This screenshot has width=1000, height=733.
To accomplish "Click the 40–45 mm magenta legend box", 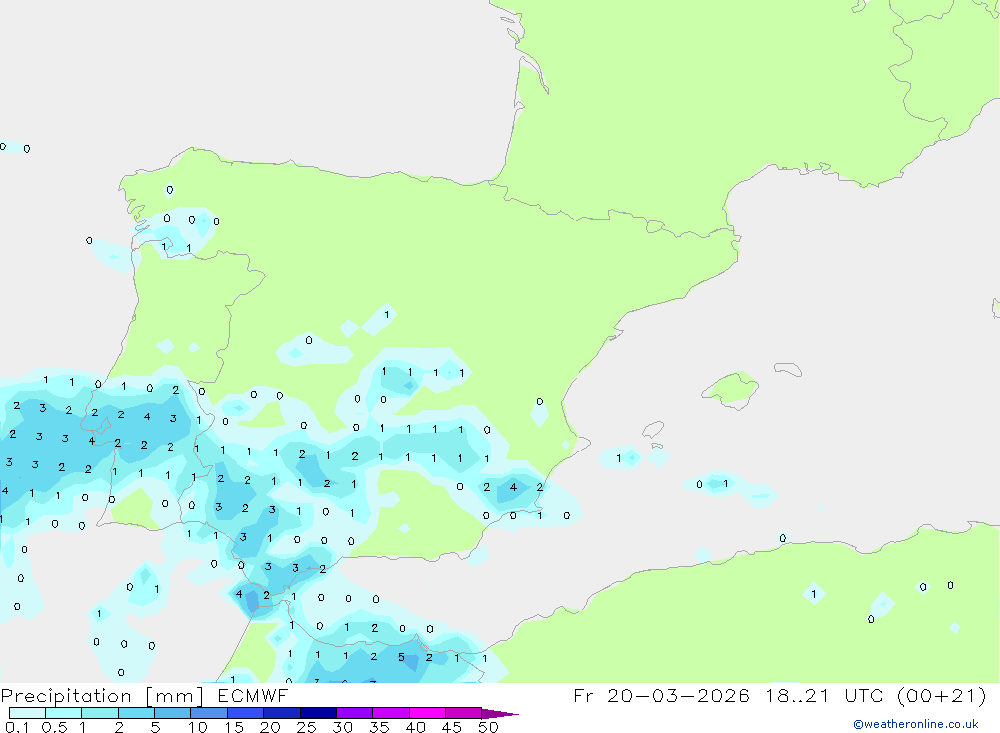I will pos(427,713).
